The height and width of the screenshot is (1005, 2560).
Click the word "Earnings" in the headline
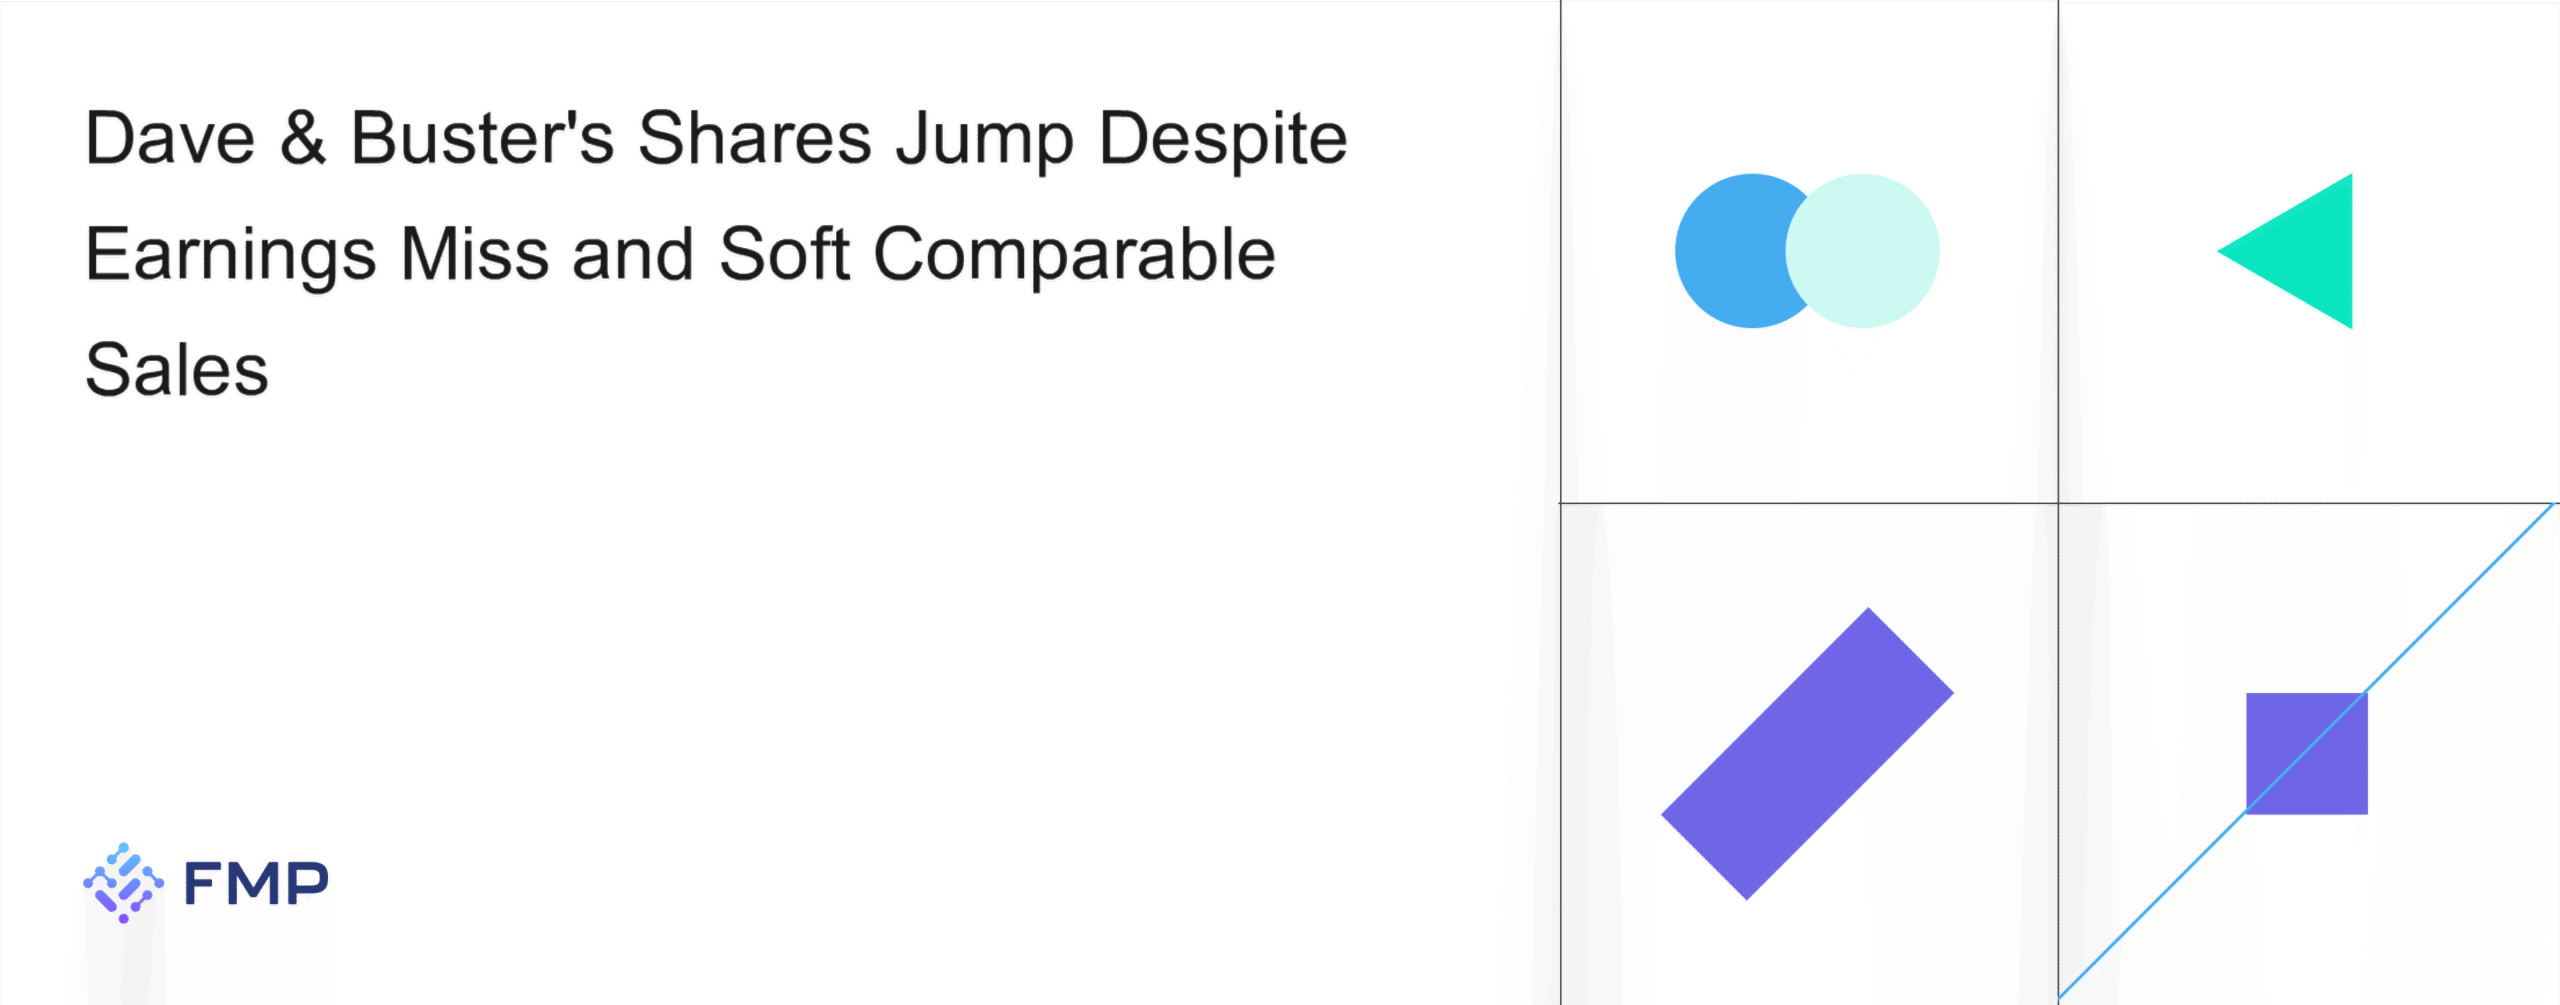(231, 256)
